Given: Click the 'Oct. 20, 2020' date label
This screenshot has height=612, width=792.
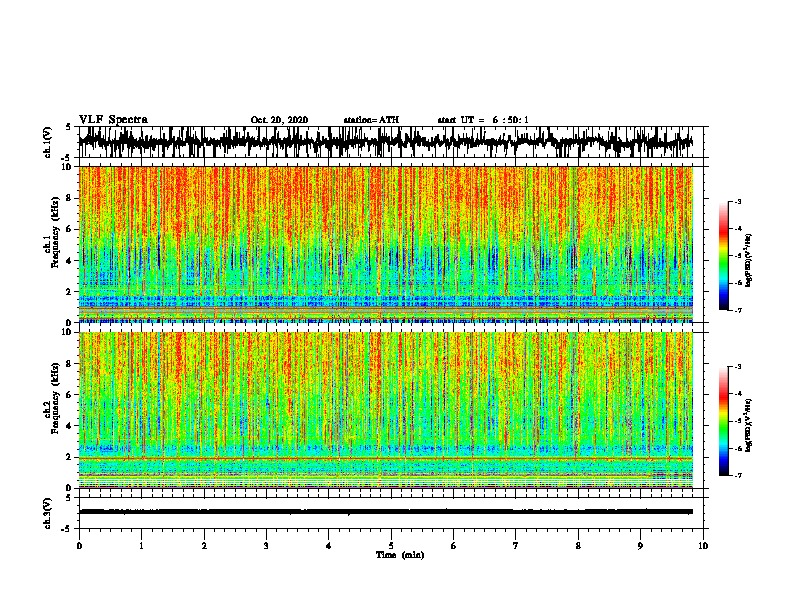Looking at the screenshot, I should click(x=279, y=120).
